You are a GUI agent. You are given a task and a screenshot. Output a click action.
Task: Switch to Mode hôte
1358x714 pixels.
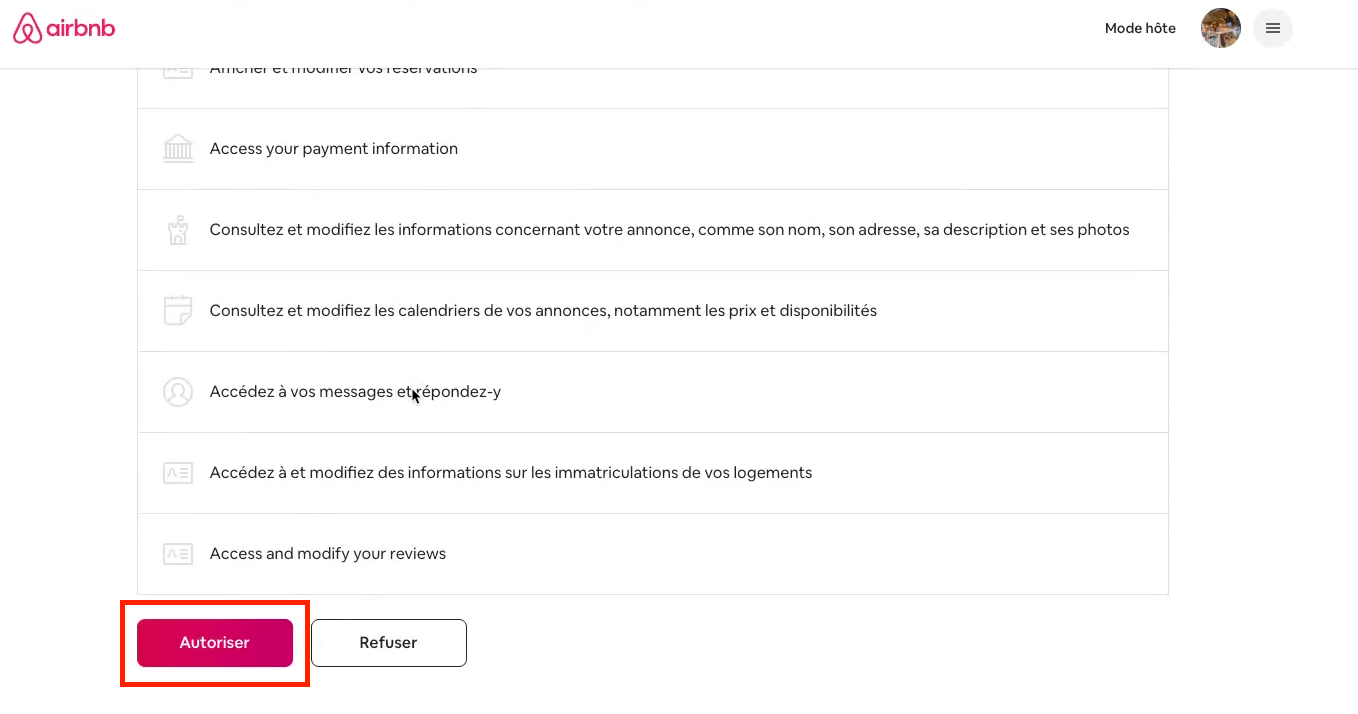[x=1140, y=29]
